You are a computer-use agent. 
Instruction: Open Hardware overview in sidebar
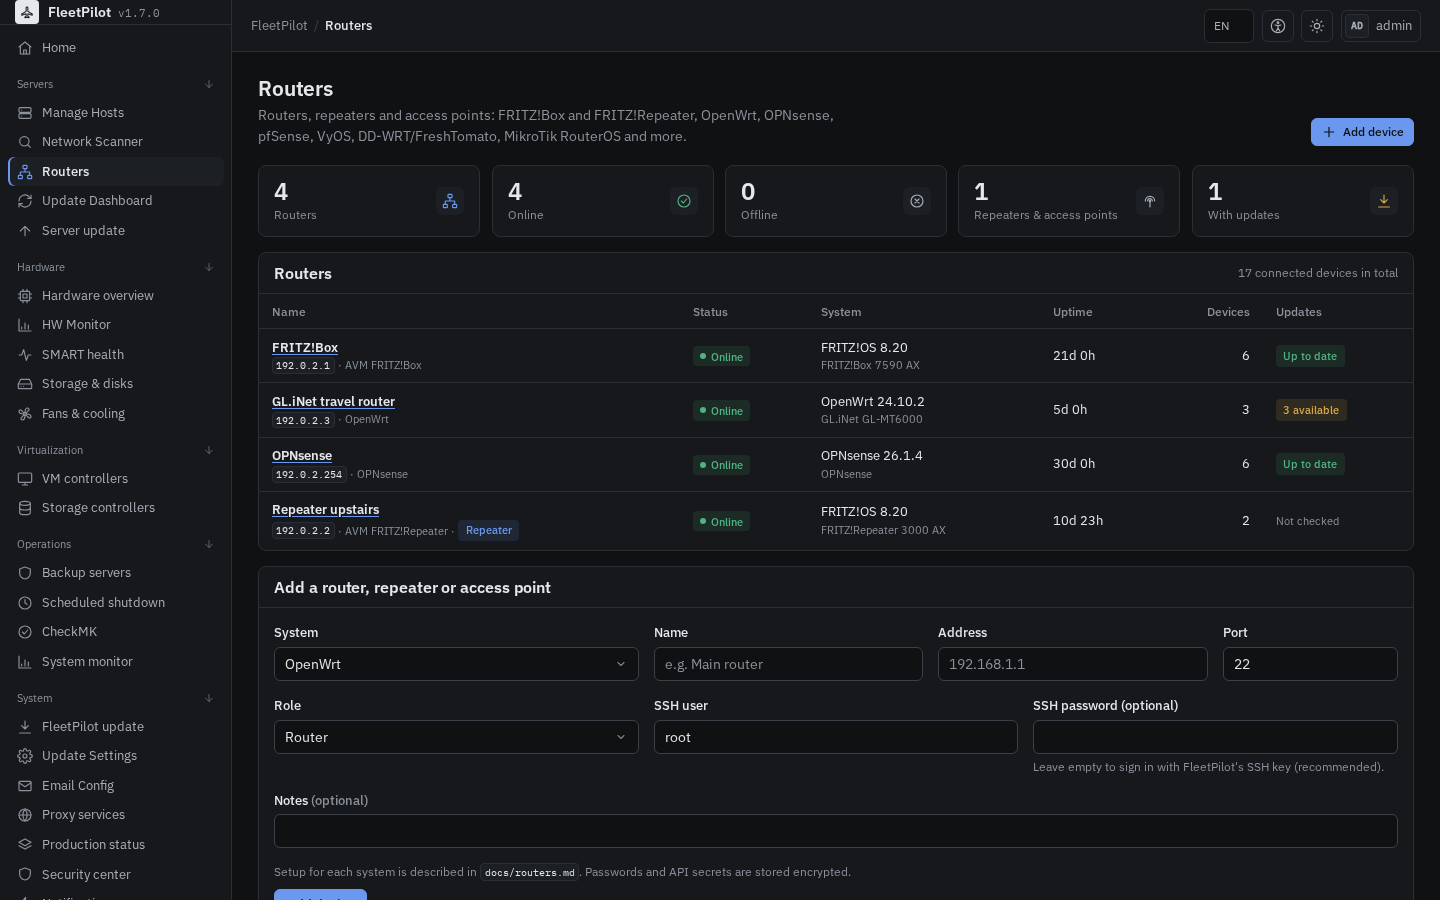tap(116, 296)
